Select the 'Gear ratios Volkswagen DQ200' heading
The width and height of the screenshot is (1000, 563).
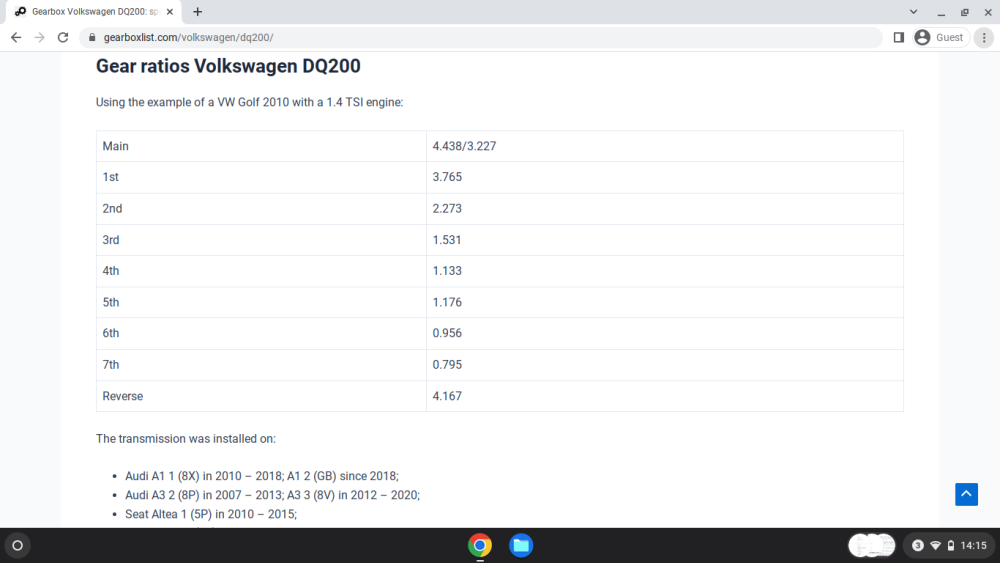(x=228, y=66)
